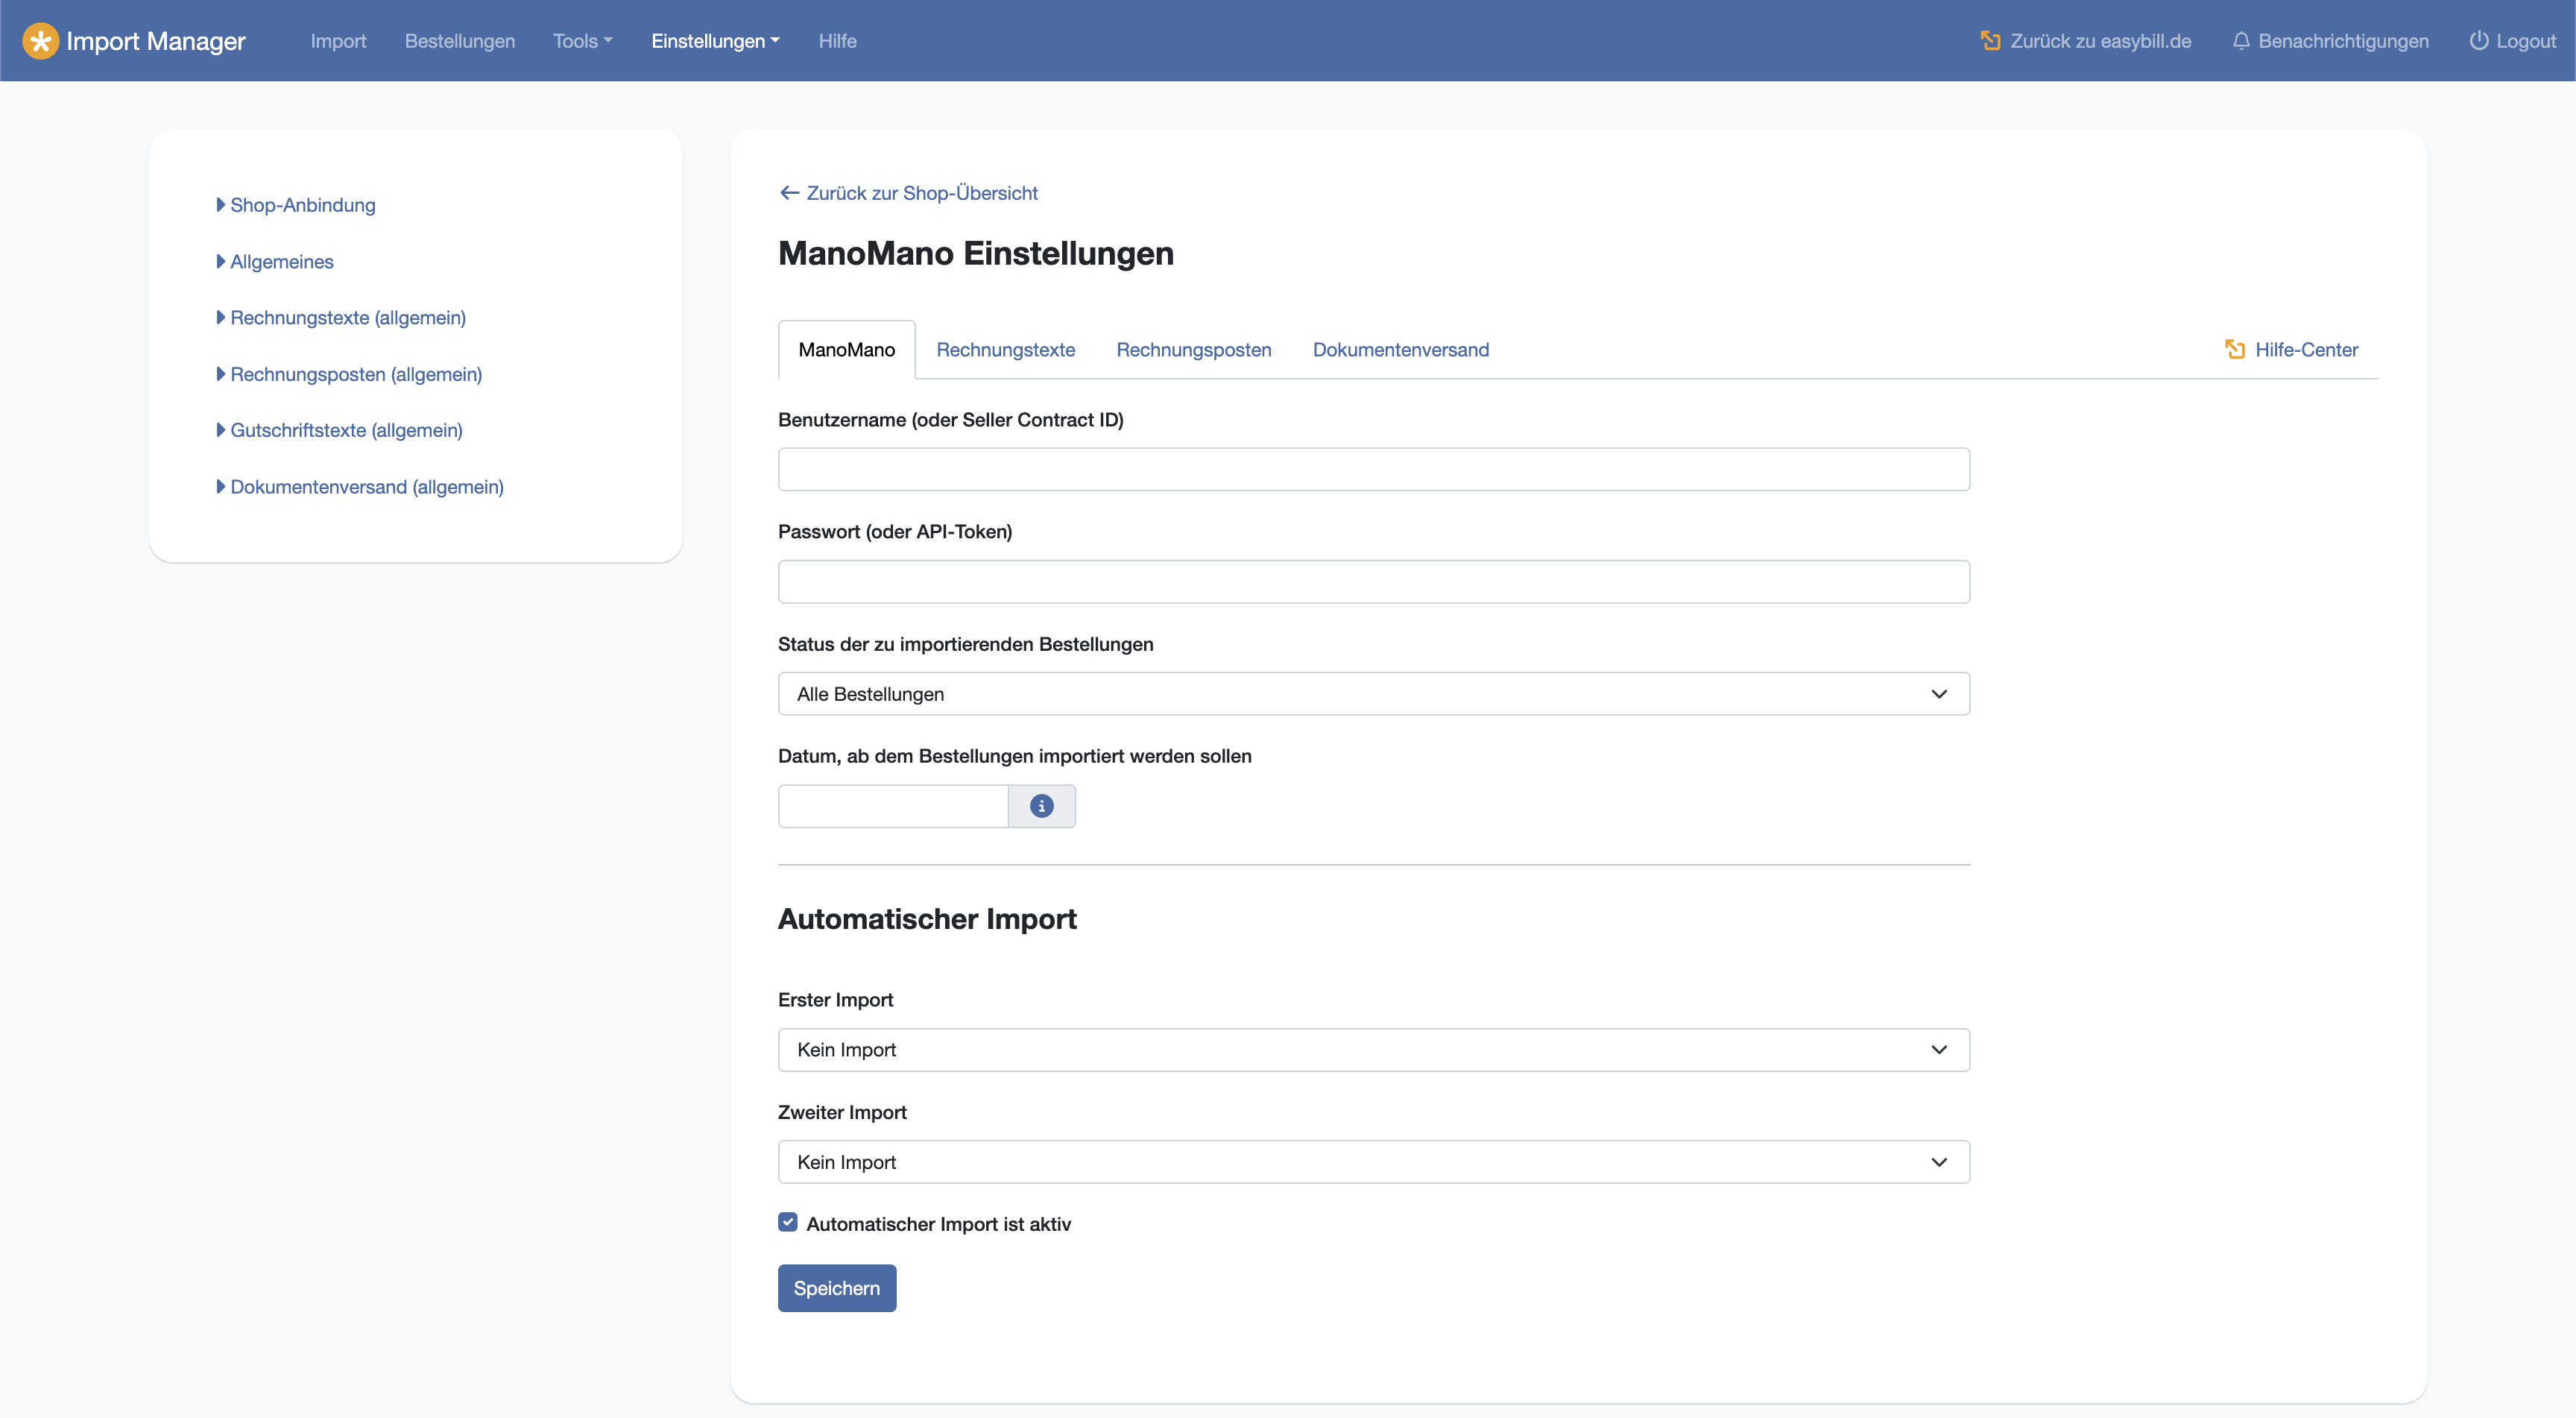Switch to the Rechnungsposten tab

[1193, 349]
